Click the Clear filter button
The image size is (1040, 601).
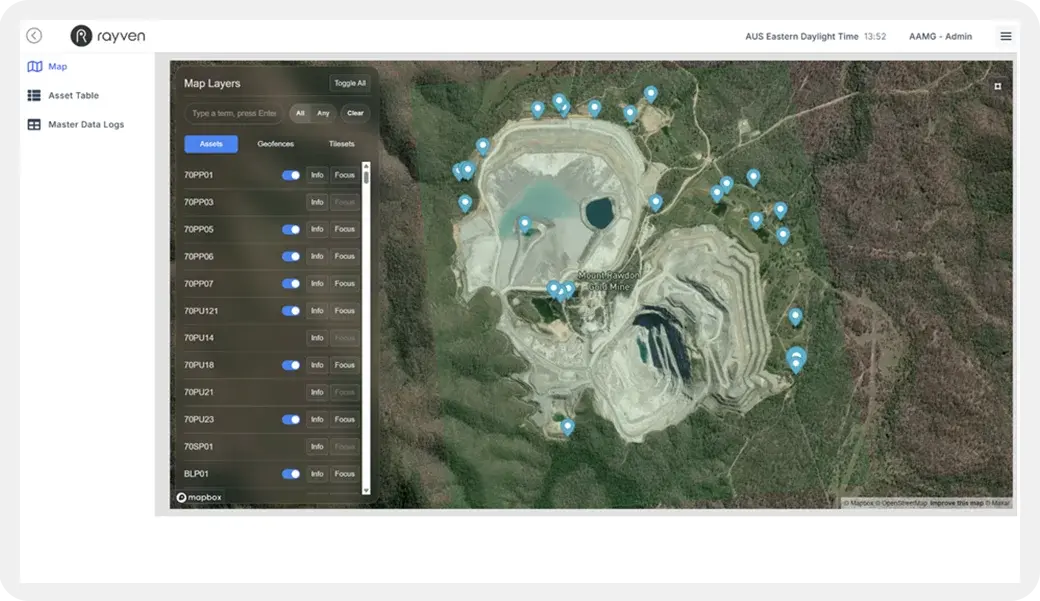click(x=355, y=113)
